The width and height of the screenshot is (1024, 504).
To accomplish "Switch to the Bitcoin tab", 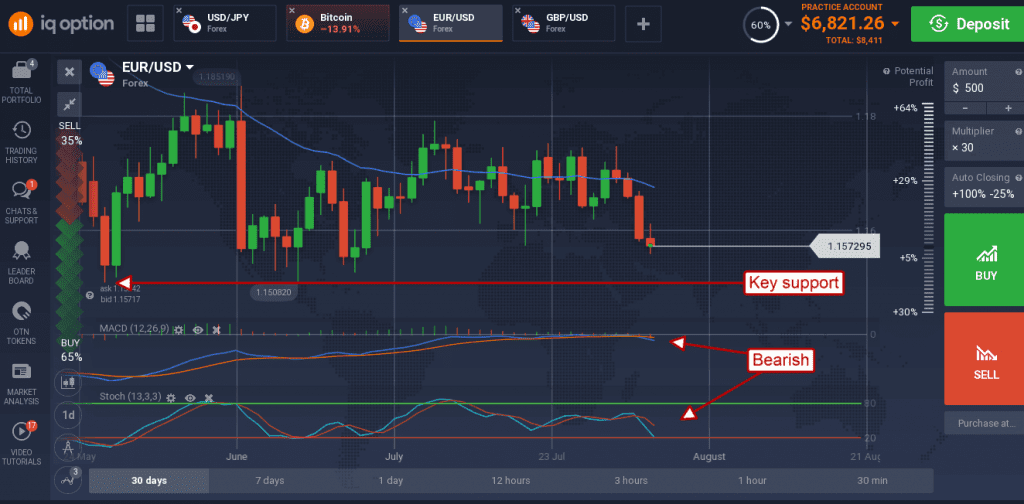I will [338, 24].
